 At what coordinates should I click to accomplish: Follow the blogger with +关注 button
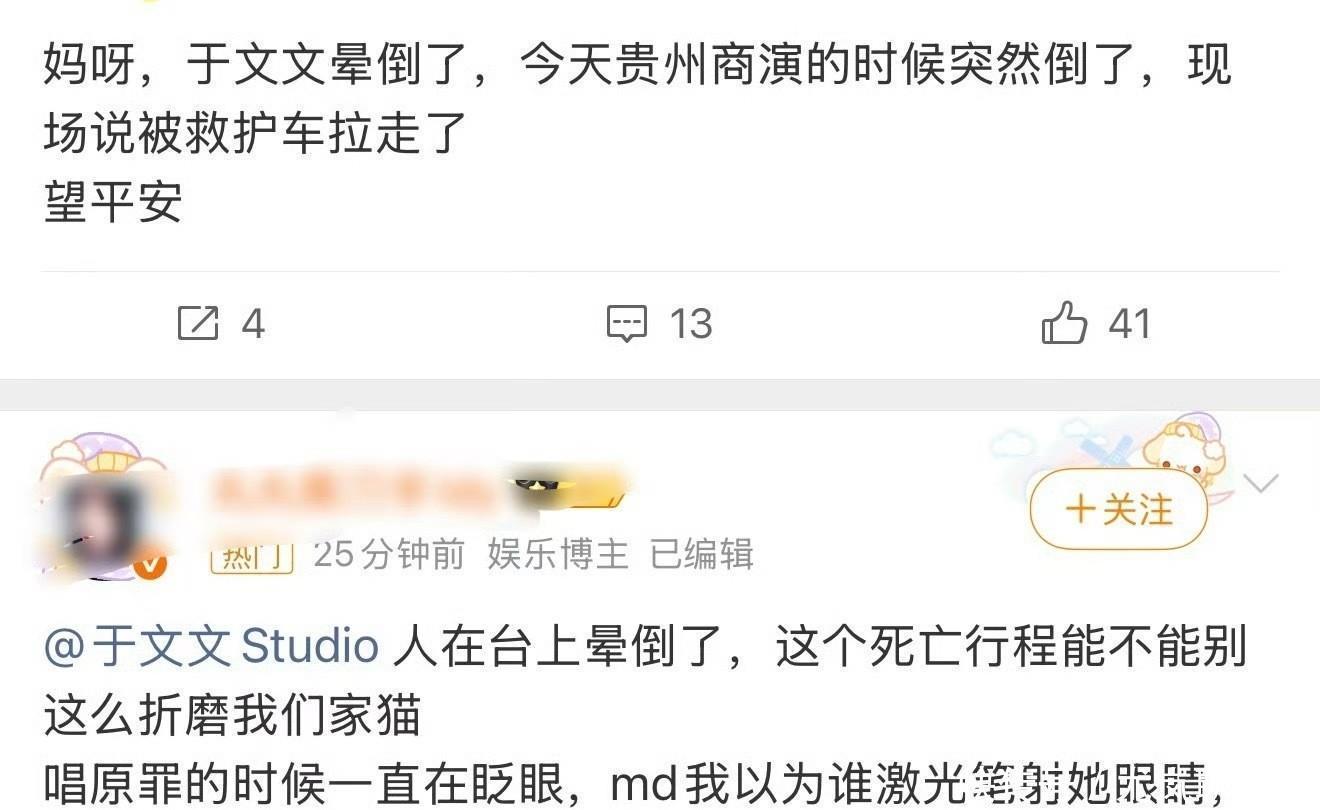pyautogui.click(x=1119, y=510)
